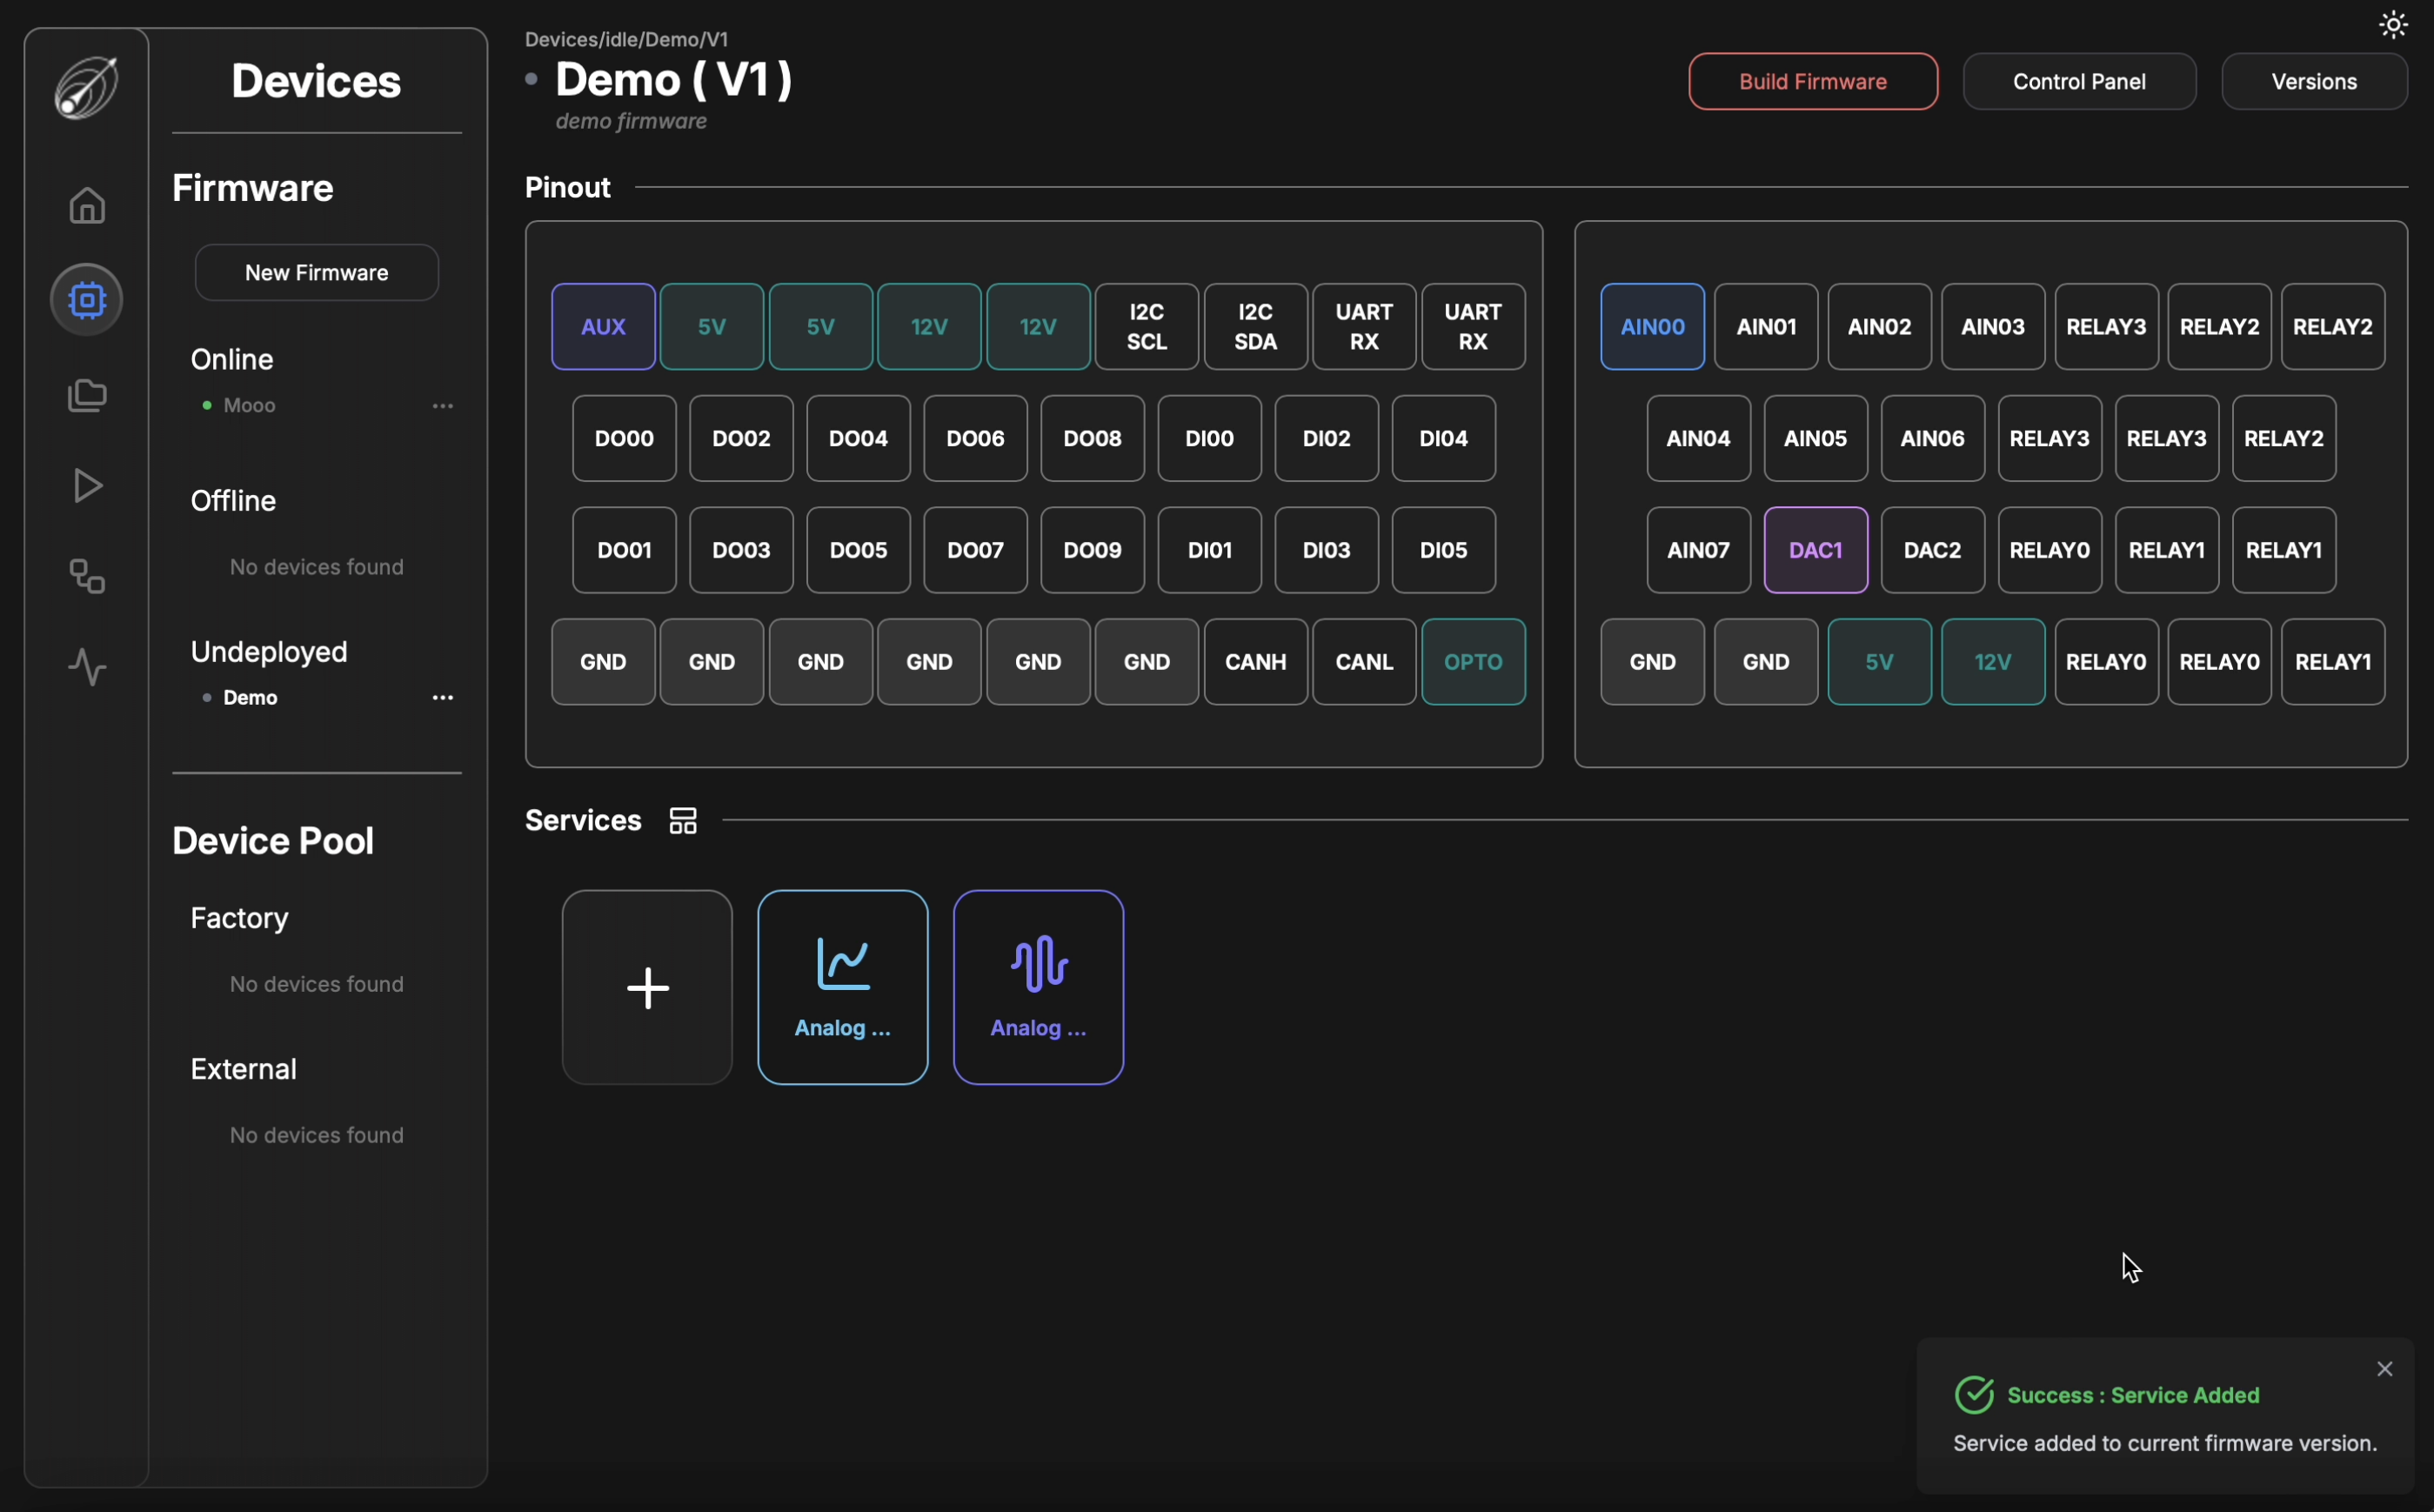Open options menu for Demo firmware
The height and width of the screenshot is (1512, 2434).
[x=443, y=698]
